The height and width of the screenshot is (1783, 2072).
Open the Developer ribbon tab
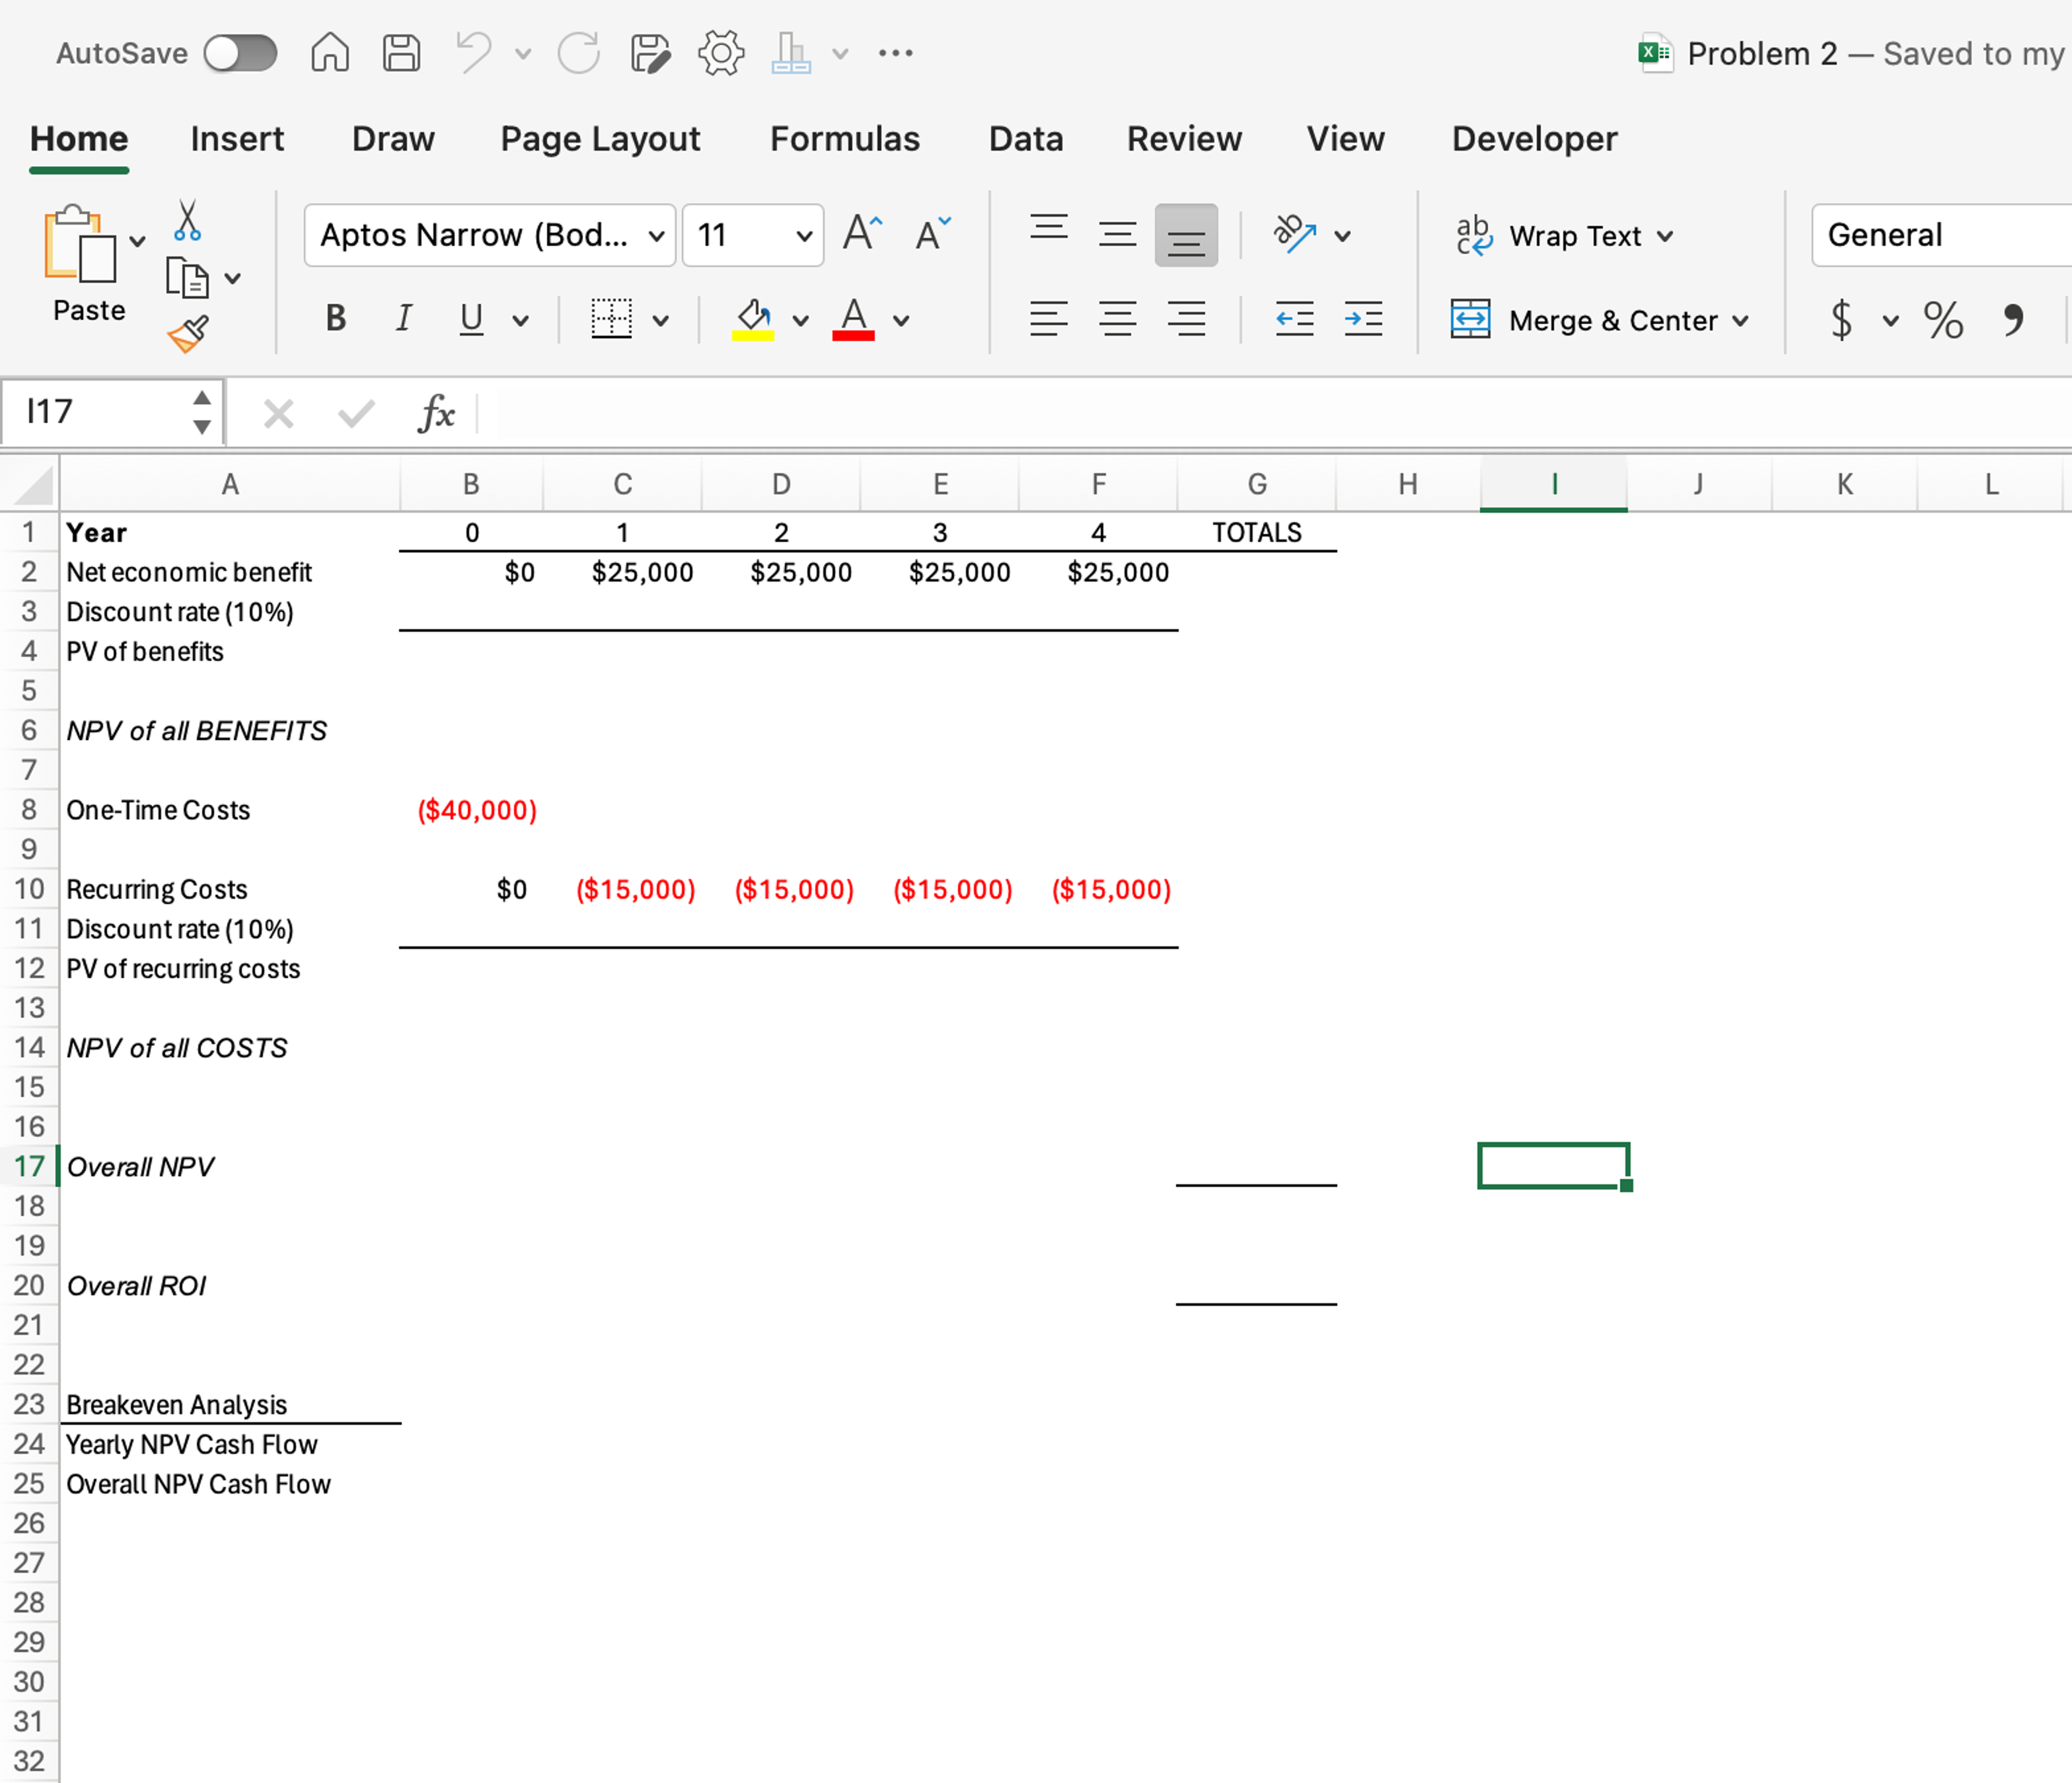coord(1533,139)
